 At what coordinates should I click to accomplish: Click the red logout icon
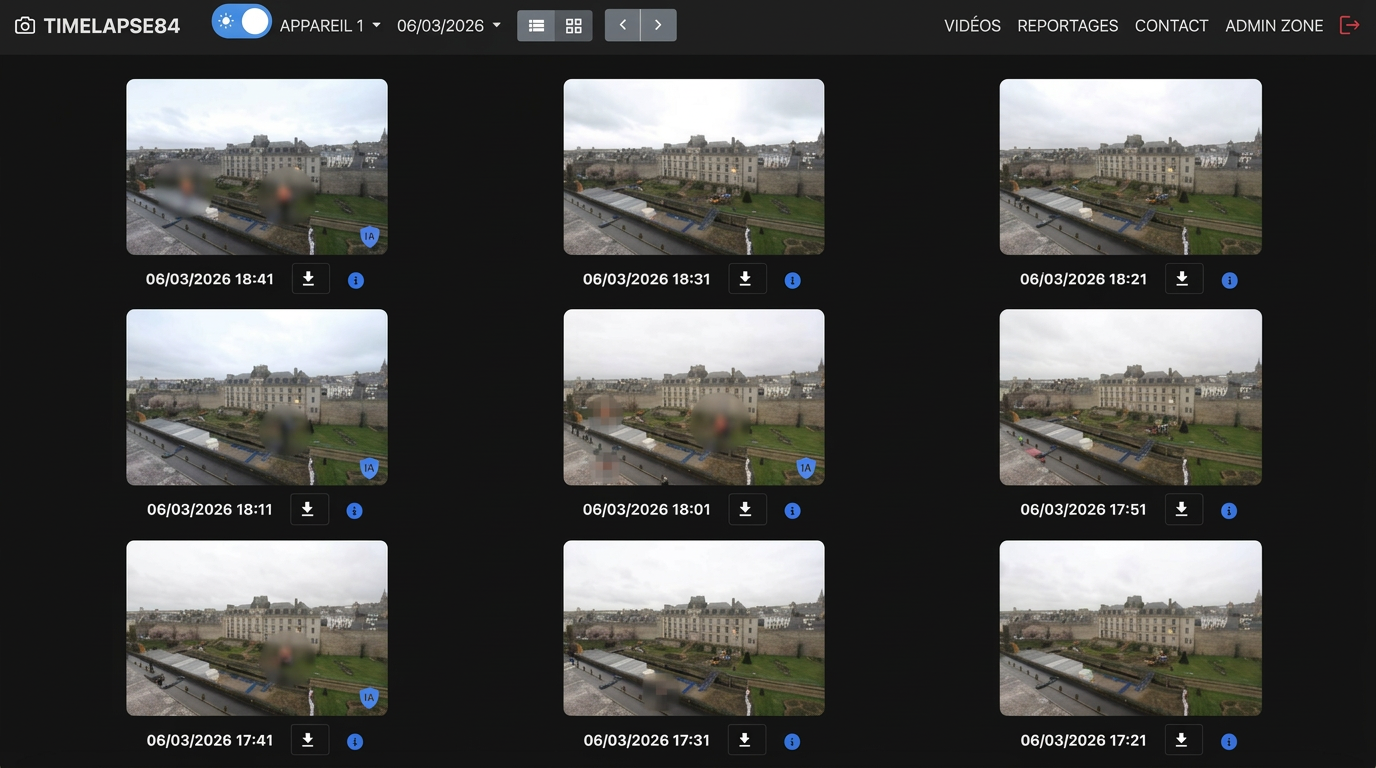1349,26
